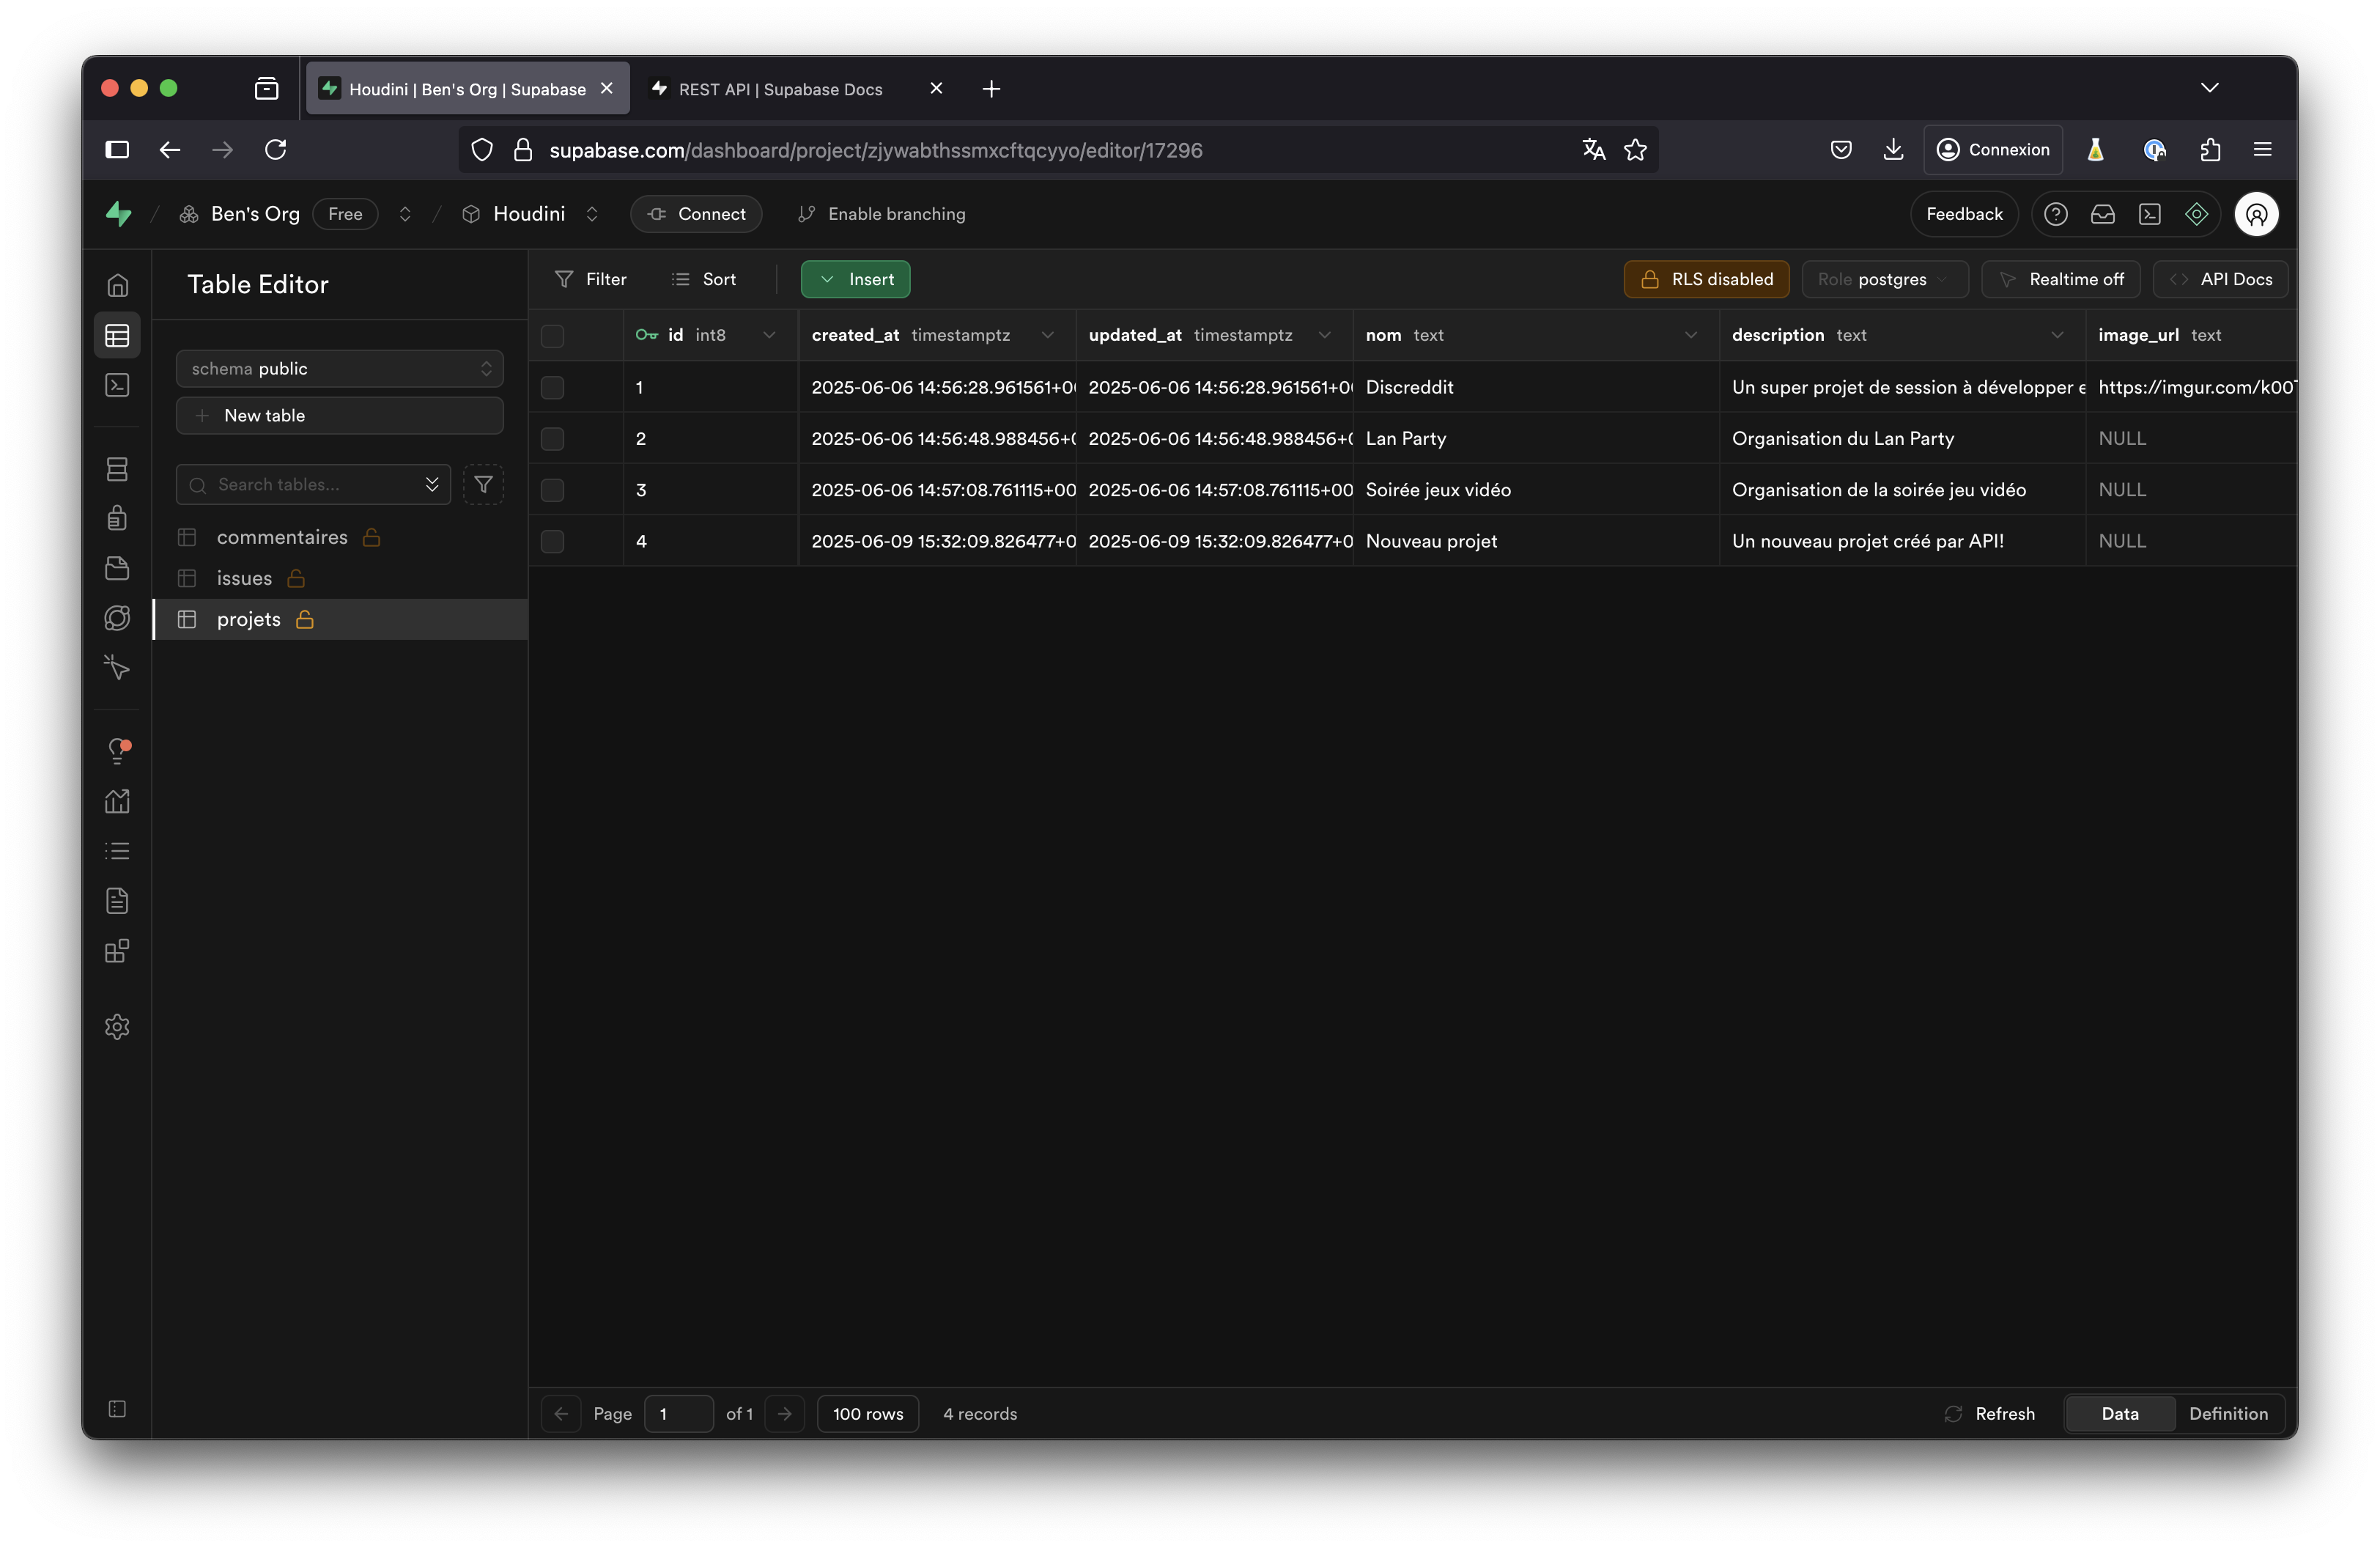
Task: Bookmark page with the star icon
Action: pos(1636,150)
